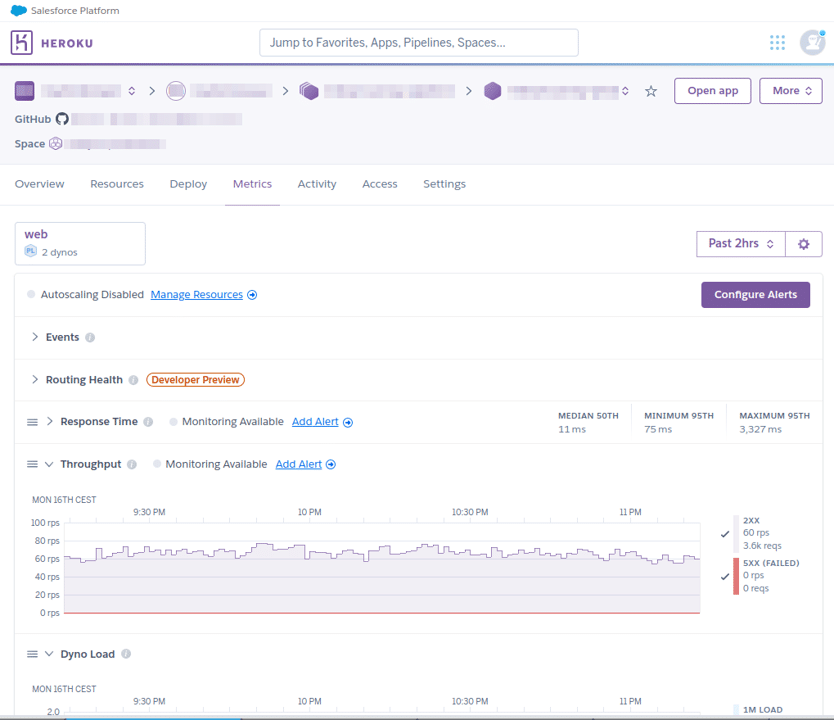Open the apps grid launcher icon
The height and width of the screenshot is (720, 834).
click(x=777, y=42)
